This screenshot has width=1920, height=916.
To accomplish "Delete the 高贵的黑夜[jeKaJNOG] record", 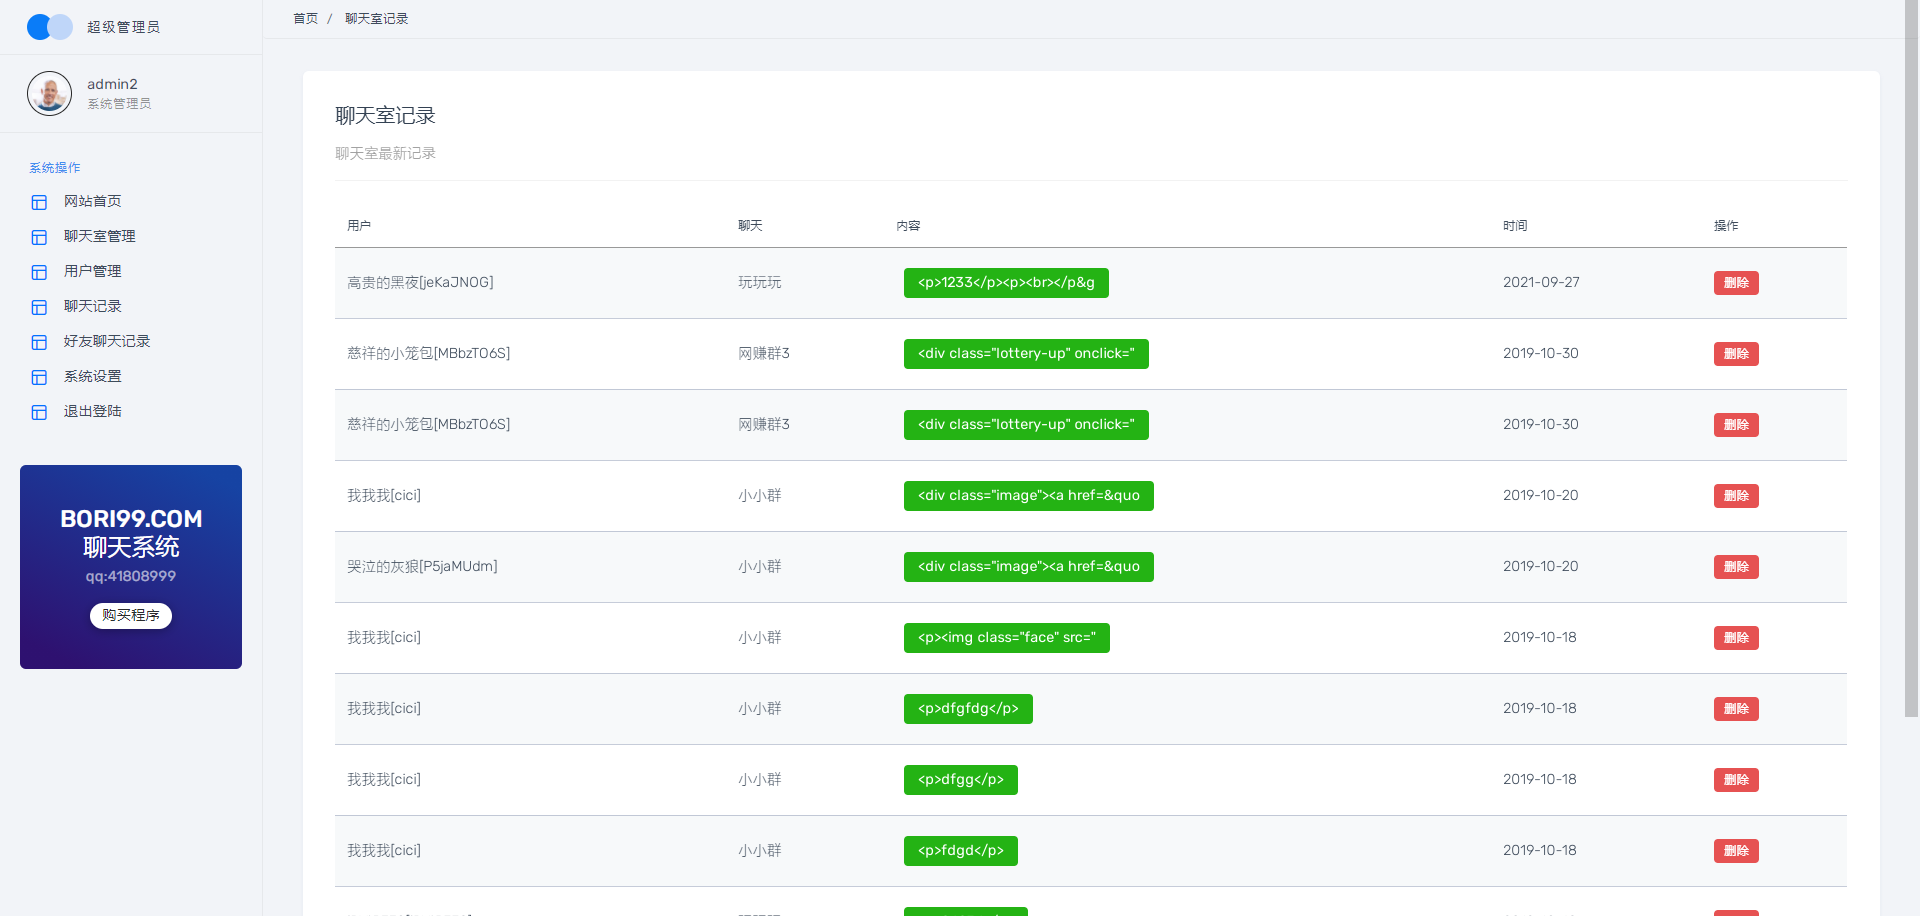I will pos(1736,283).
